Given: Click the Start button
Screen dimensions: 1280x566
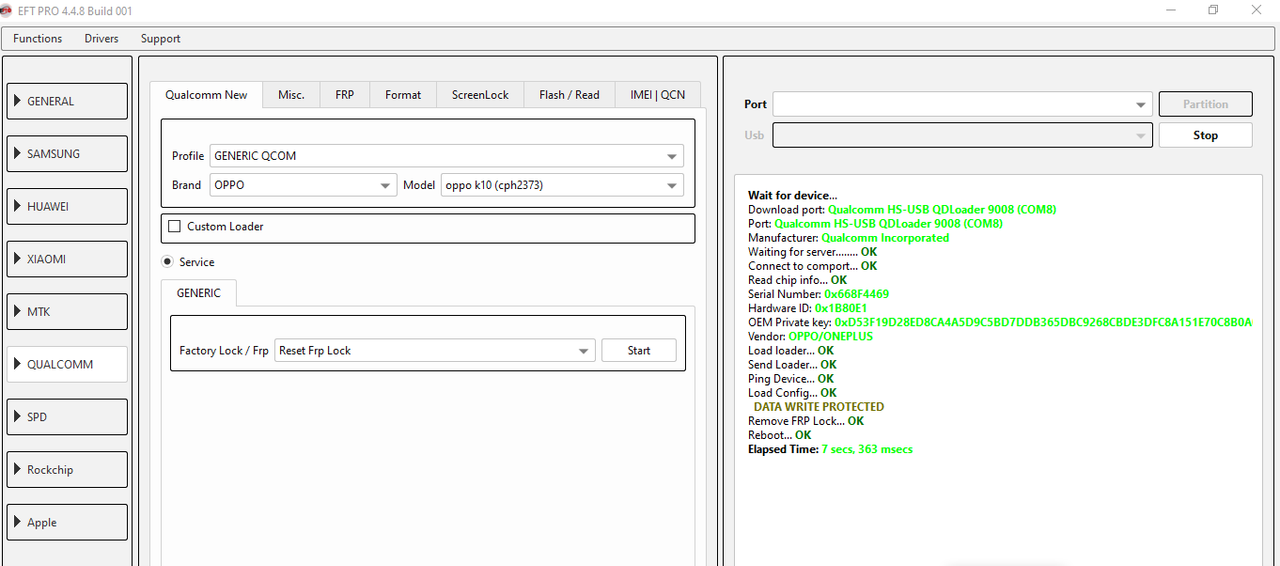Looking at the screenshot, I should pyautogui.click(x=639, y=351).
